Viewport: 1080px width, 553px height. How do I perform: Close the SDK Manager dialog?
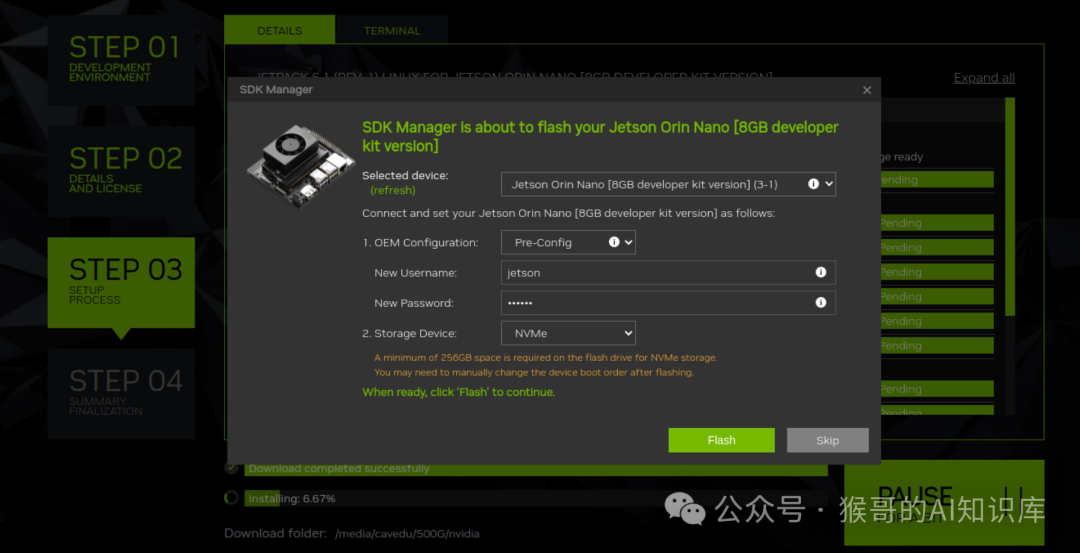[x=866, y=90]
